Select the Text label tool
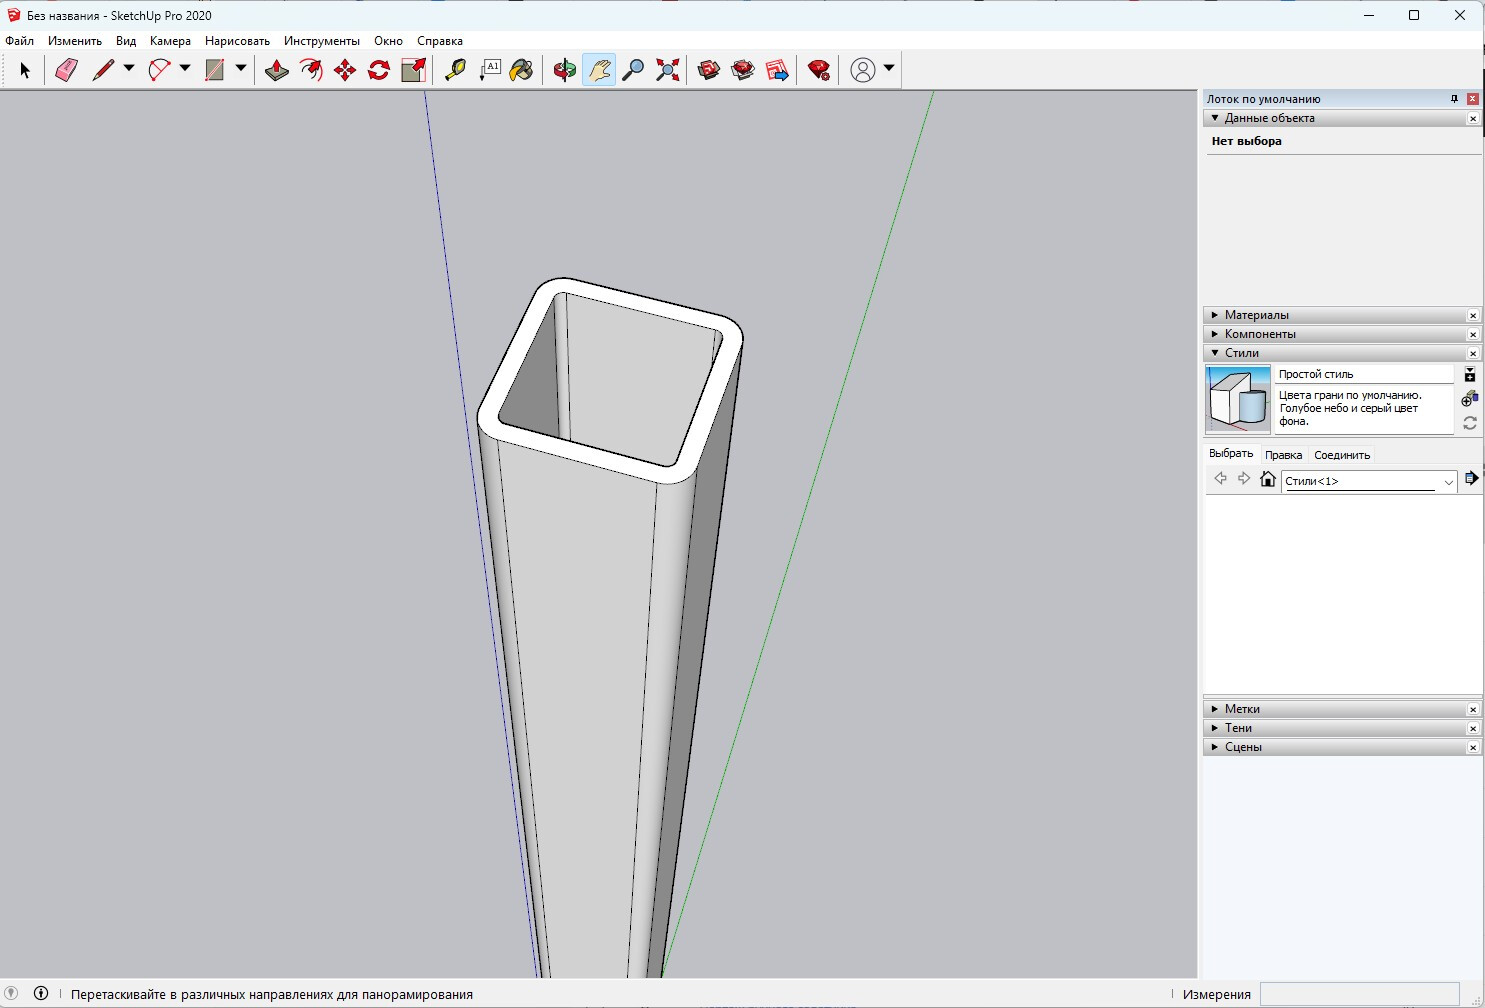Screen dimensions: 1485x1008 (489, 70)
